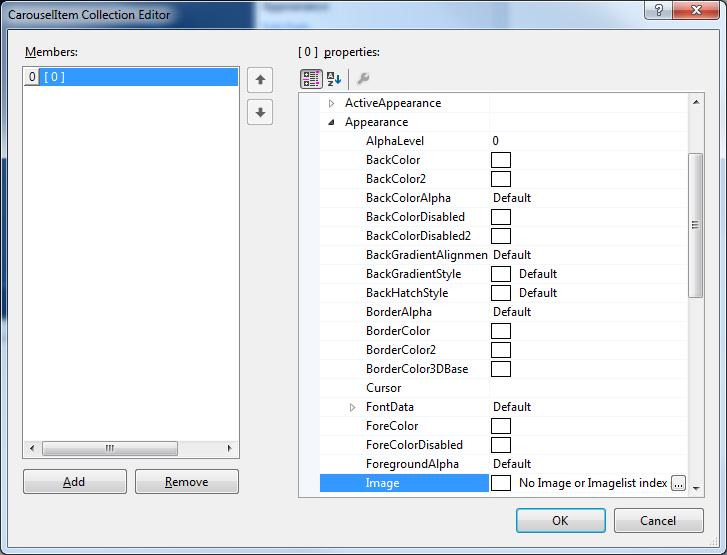Click the property grid vertical scrollbar thumb
727x555 pixels.
[x=695, y=225]
